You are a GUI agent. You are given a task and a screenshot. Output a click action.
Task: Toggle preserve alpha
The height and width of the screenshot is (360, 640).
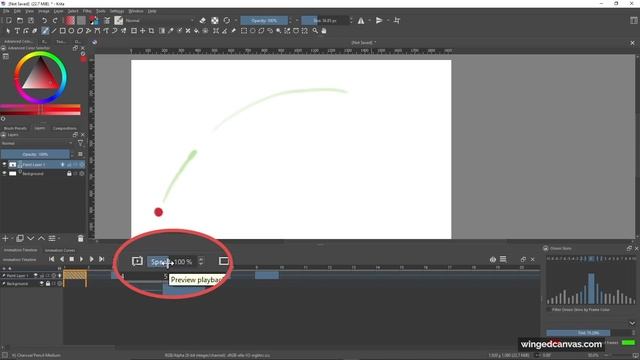tap(215, 20)
